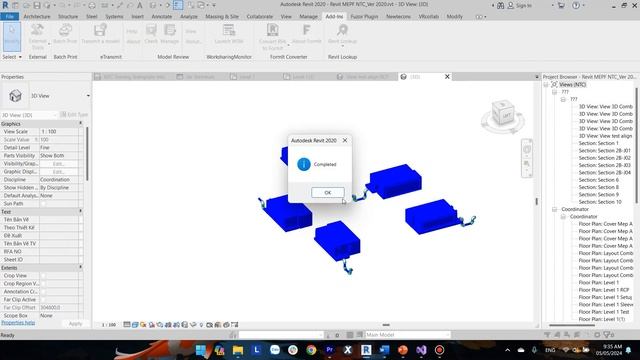Viewport: 640px width, 360px height.
Task: Open Premiere Pro from the taskbar
Action: 329,350
